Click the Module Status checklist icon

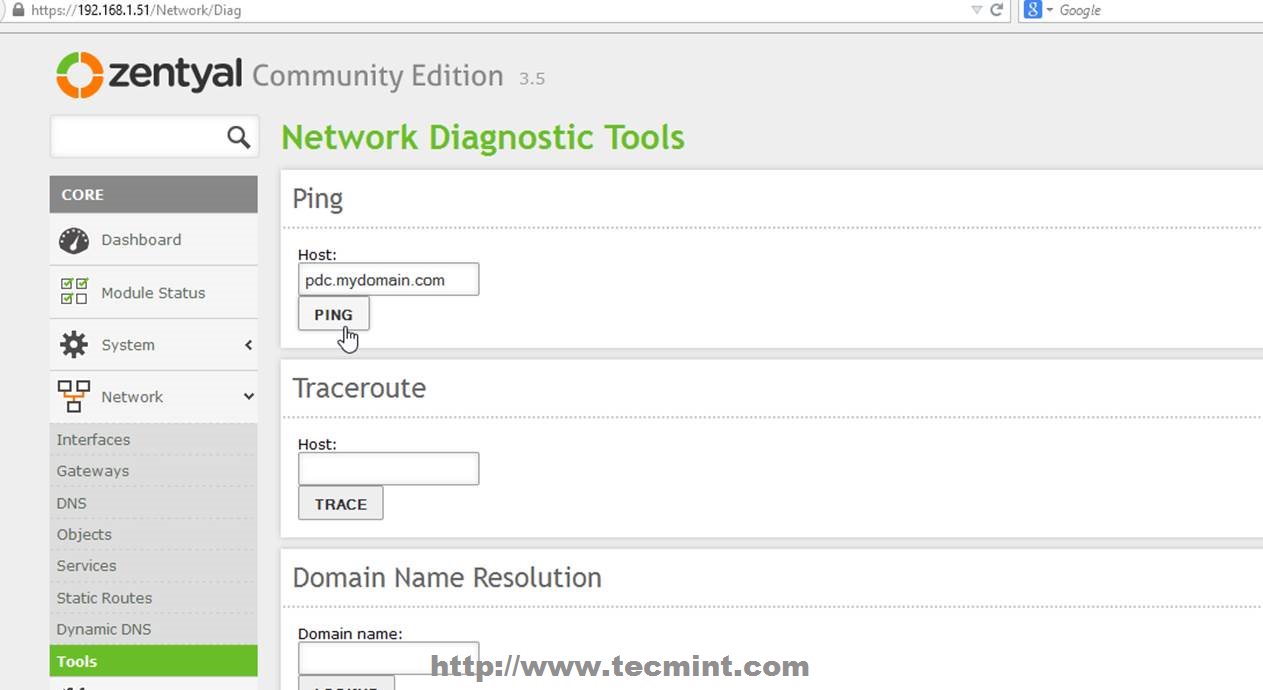tap(74, 292)
